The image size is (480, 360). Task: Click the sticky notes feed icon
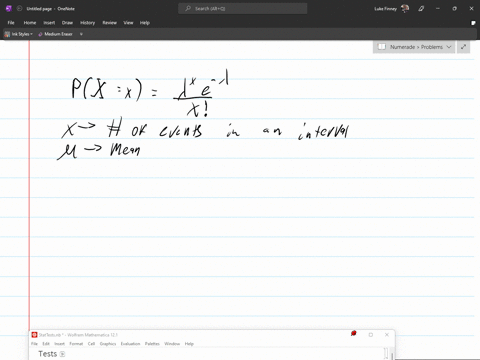473,23
